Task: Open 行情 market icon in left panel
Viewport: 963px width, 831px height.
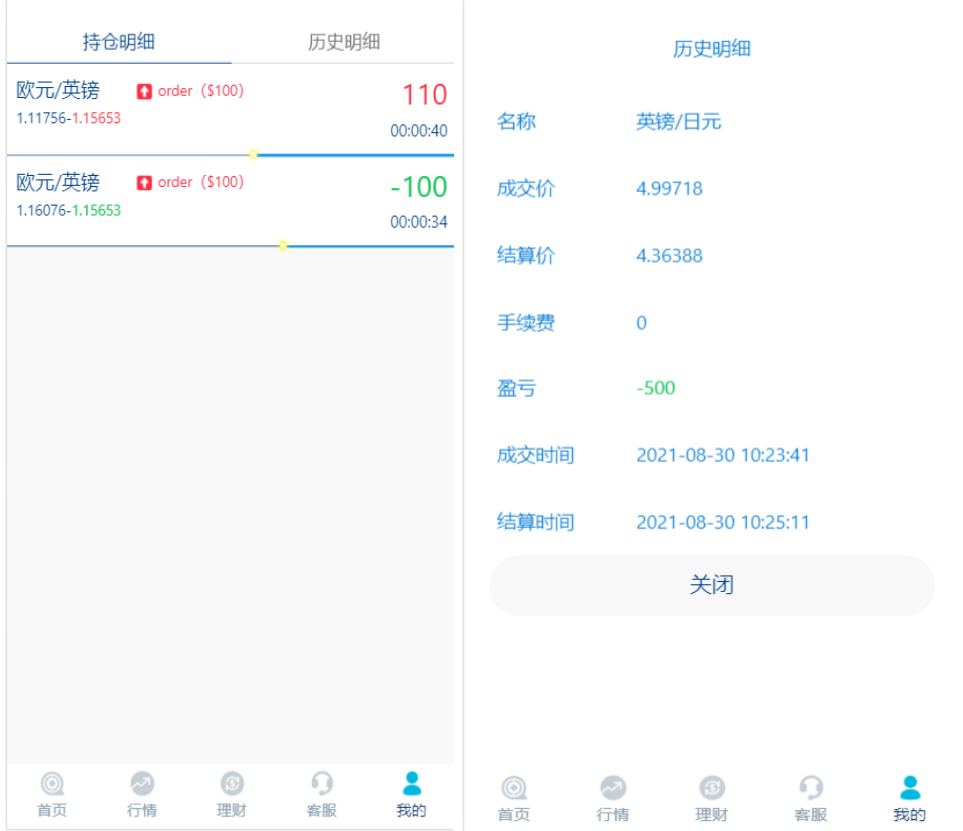Action: (x=142, y=784)
